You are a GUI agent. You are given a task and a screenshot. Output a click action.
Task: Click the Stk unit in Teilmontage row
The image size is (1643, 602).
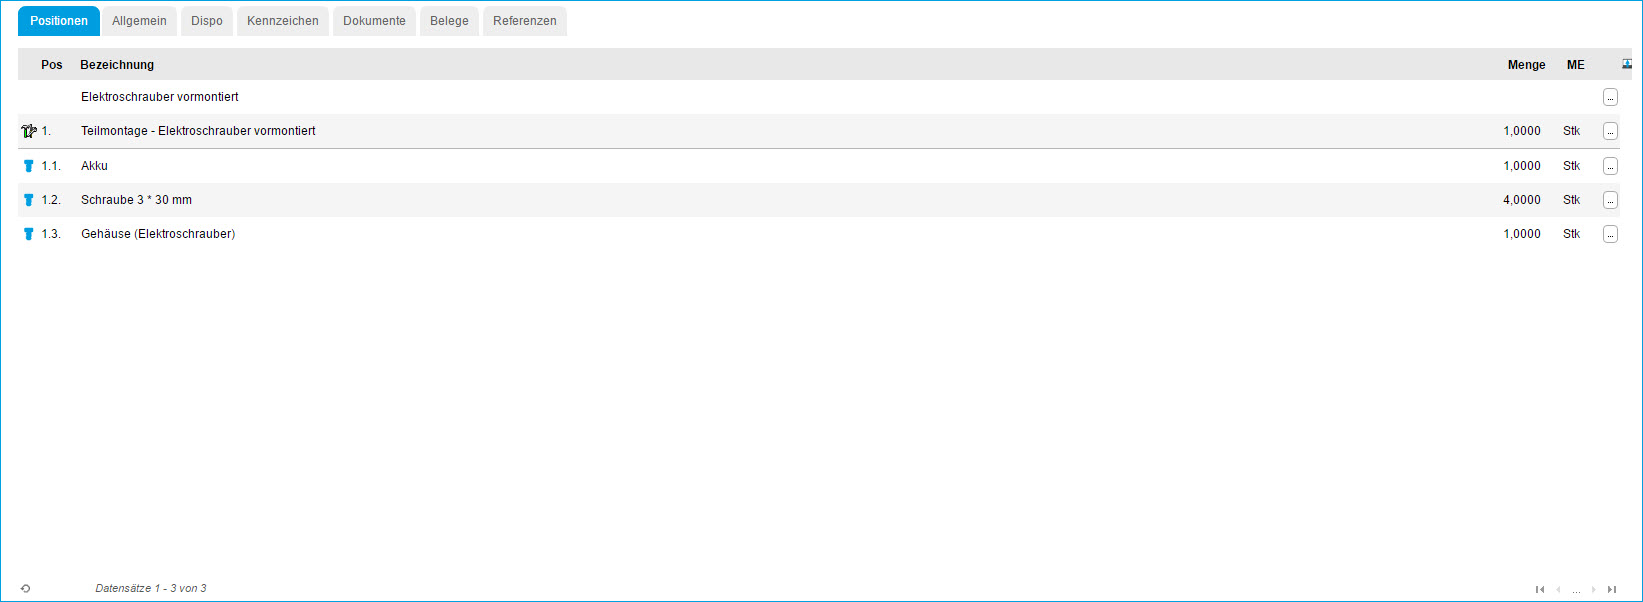pyautogui.click(x=1571, y=131)
